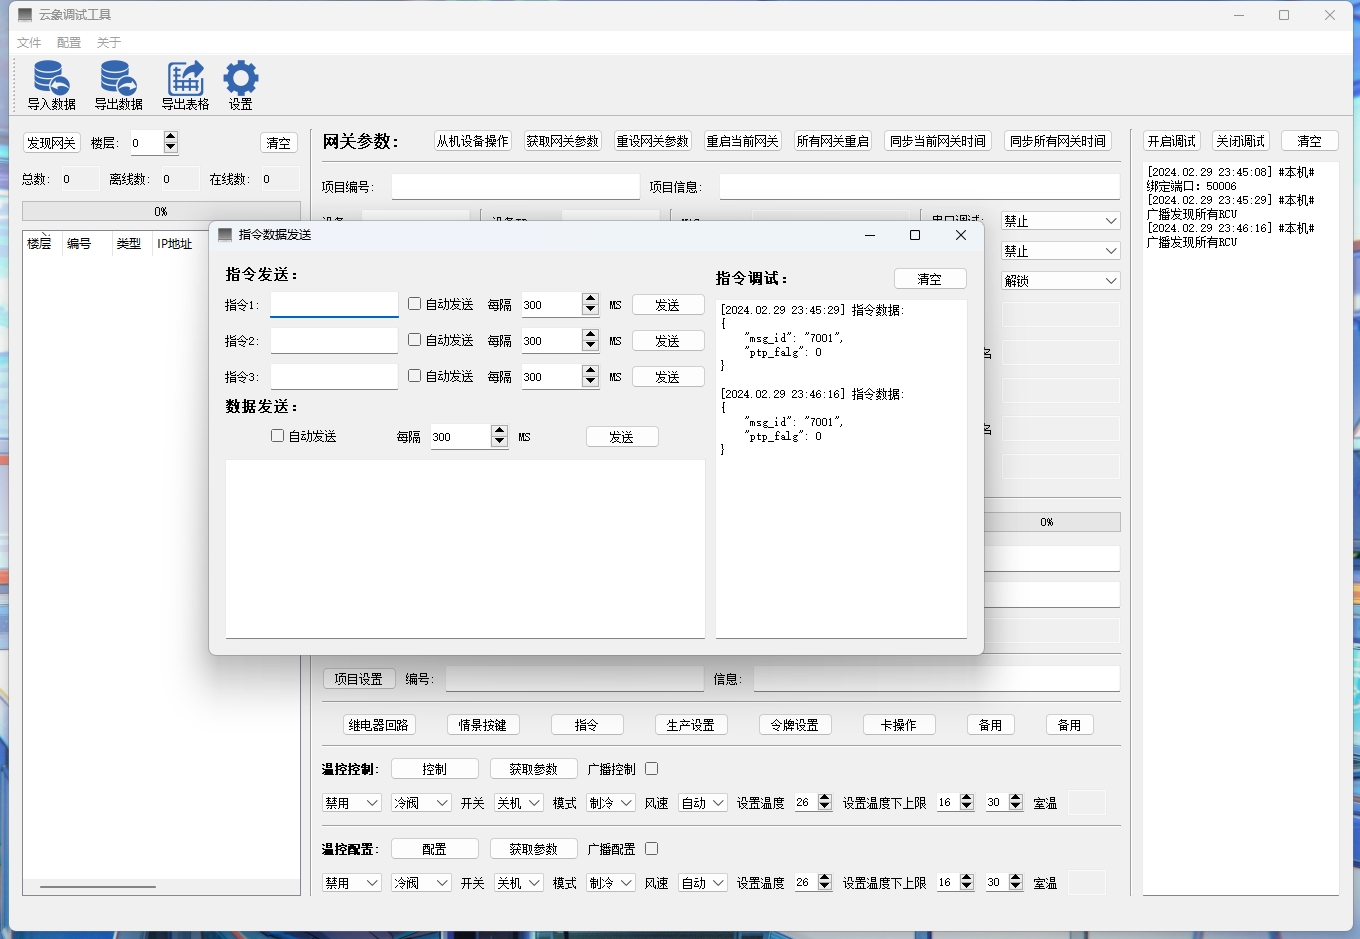Click the gateway list horizontal scrollbar
Screen dimensions: 1360x939
(98, 886)
